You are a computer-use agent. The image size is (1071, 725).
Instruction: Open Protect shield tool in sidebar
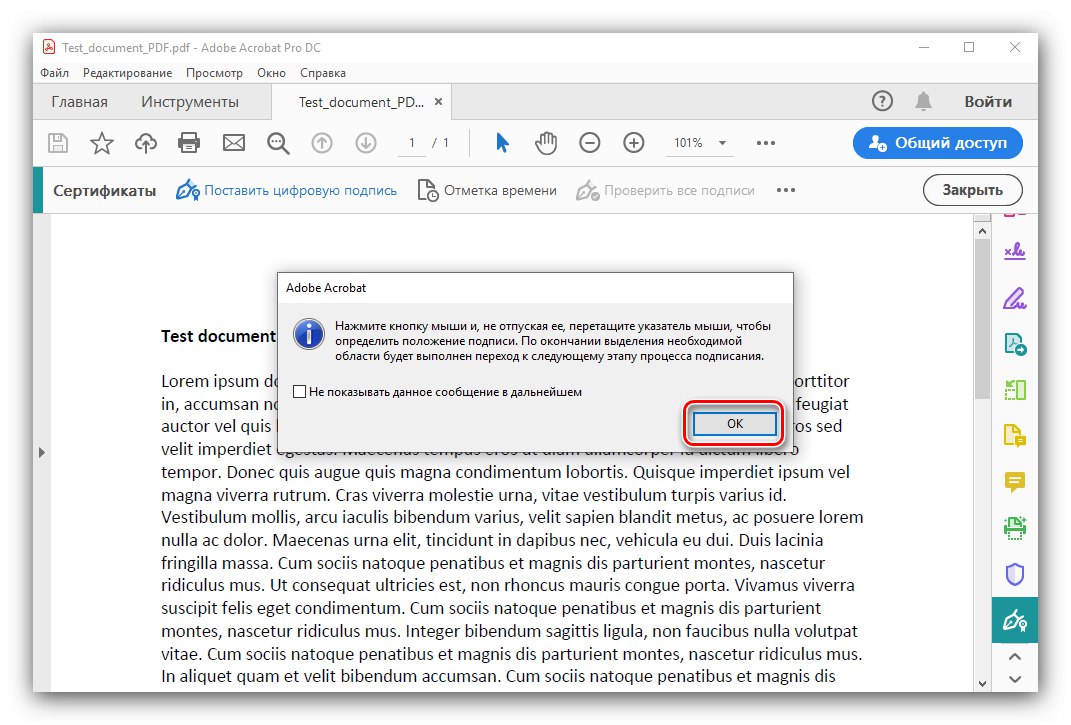pos(1015,574)
